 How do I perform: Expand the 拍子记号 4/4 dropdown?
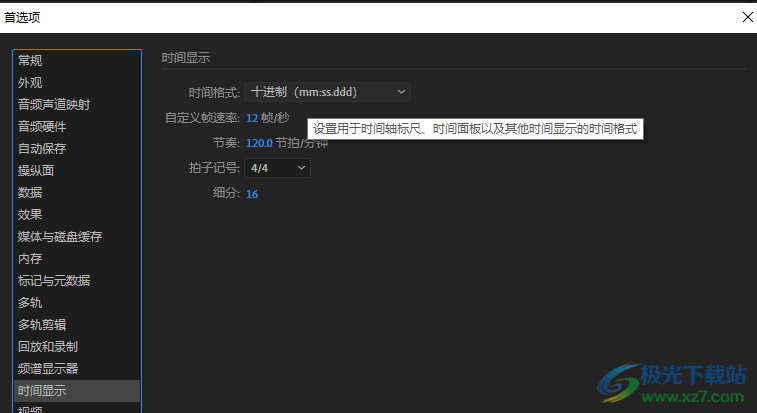point(277,168)
